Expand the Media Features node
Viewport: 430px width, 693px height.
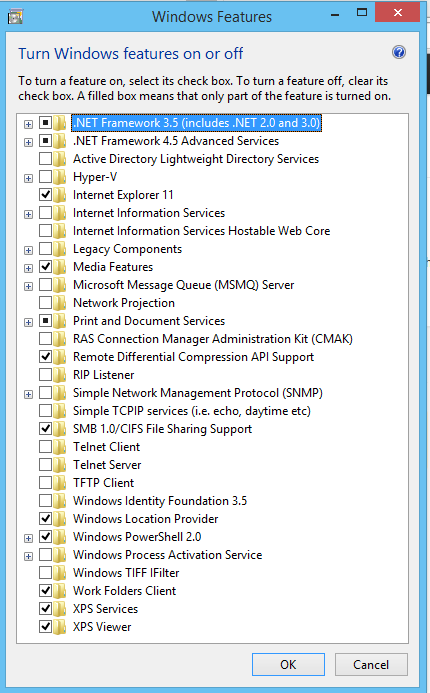click(28, 269)
